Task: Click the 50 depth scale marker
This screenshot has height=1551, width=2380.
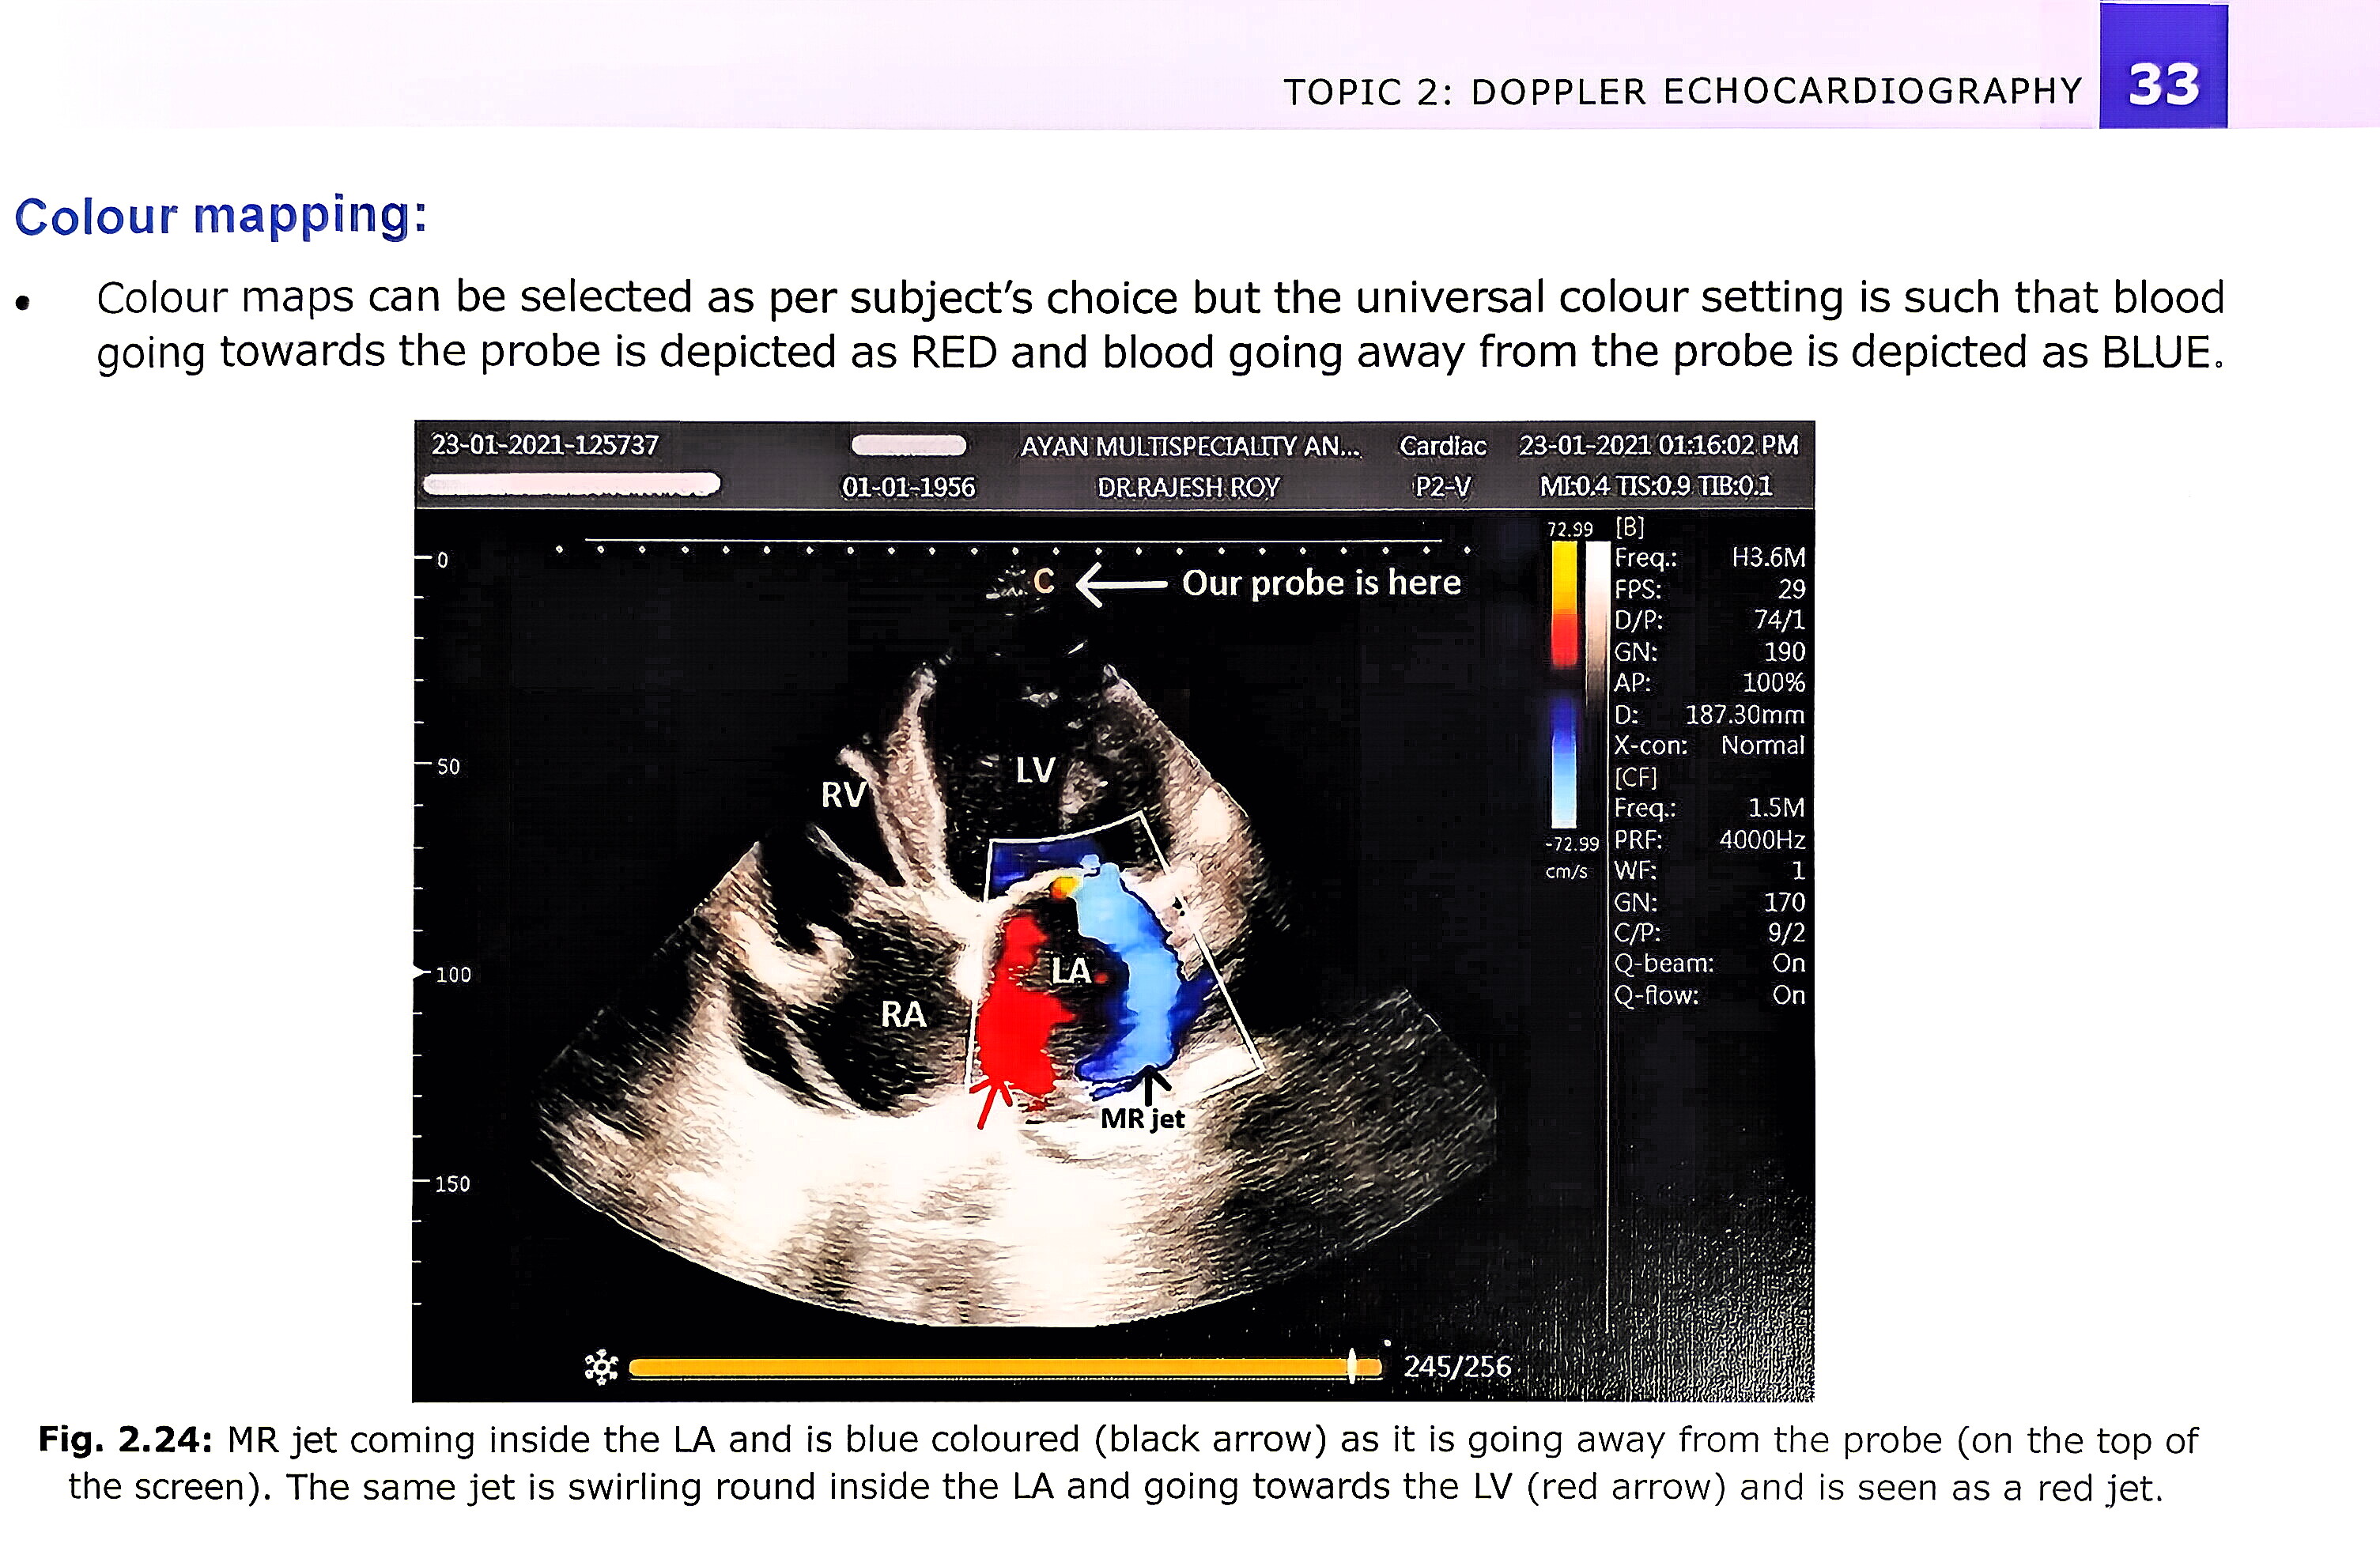Action: click(449, 766)
